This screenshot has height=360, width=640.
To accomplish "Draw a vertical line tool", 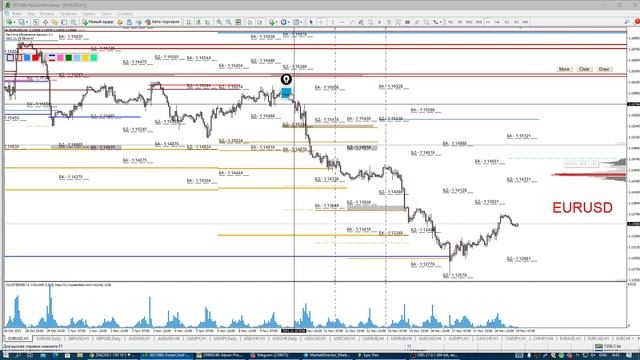I will [333, 22].
